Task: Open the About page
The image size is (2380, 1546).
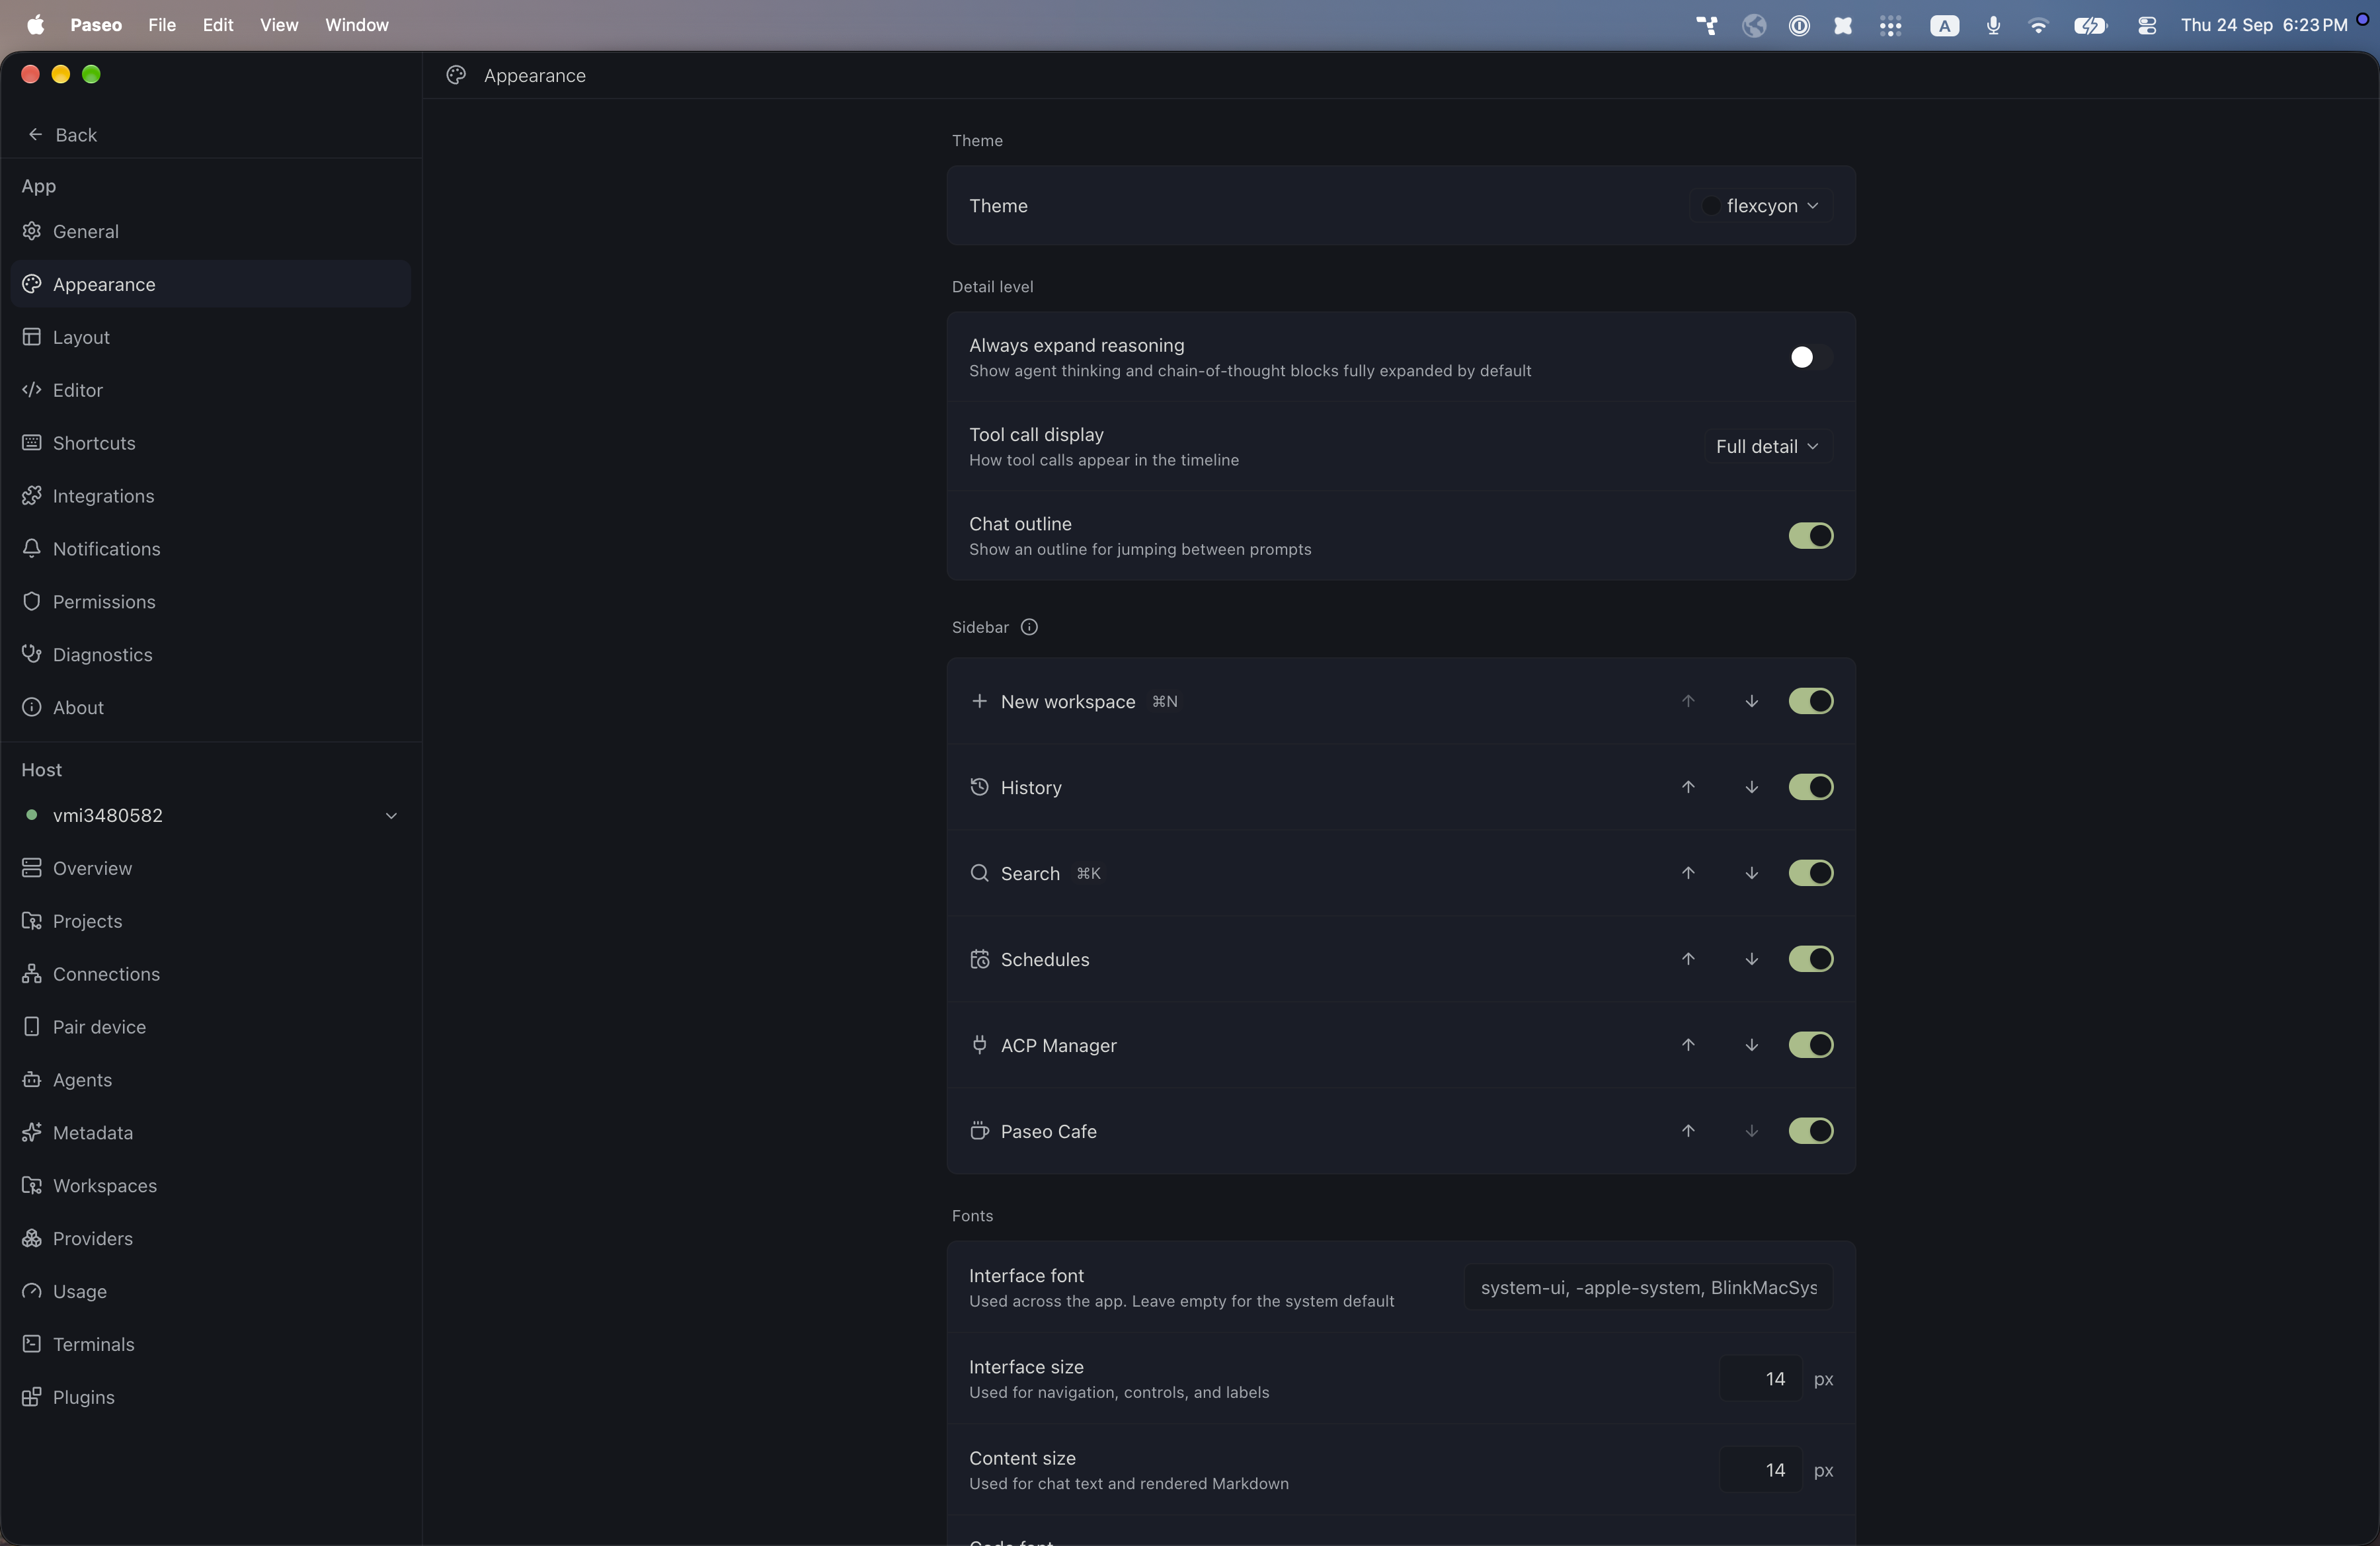Action: click(x=210, y=708)
